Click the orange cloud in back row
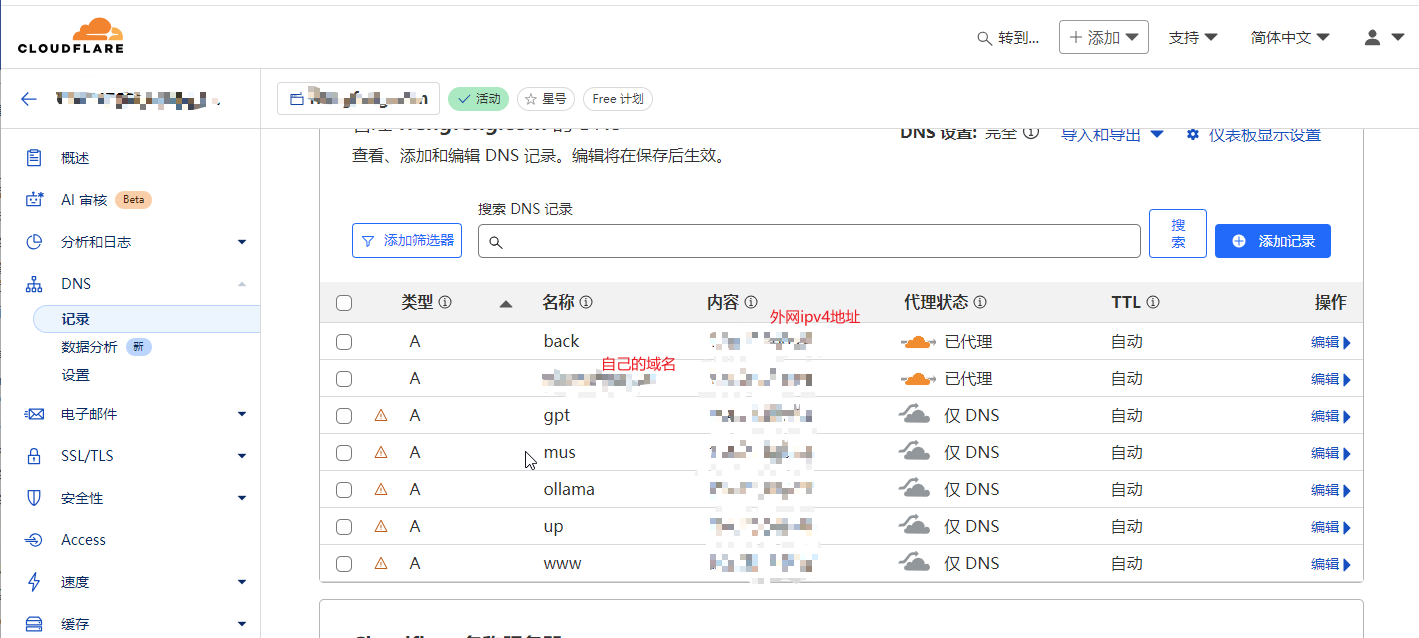1419x638 pixels. [917, 342]
